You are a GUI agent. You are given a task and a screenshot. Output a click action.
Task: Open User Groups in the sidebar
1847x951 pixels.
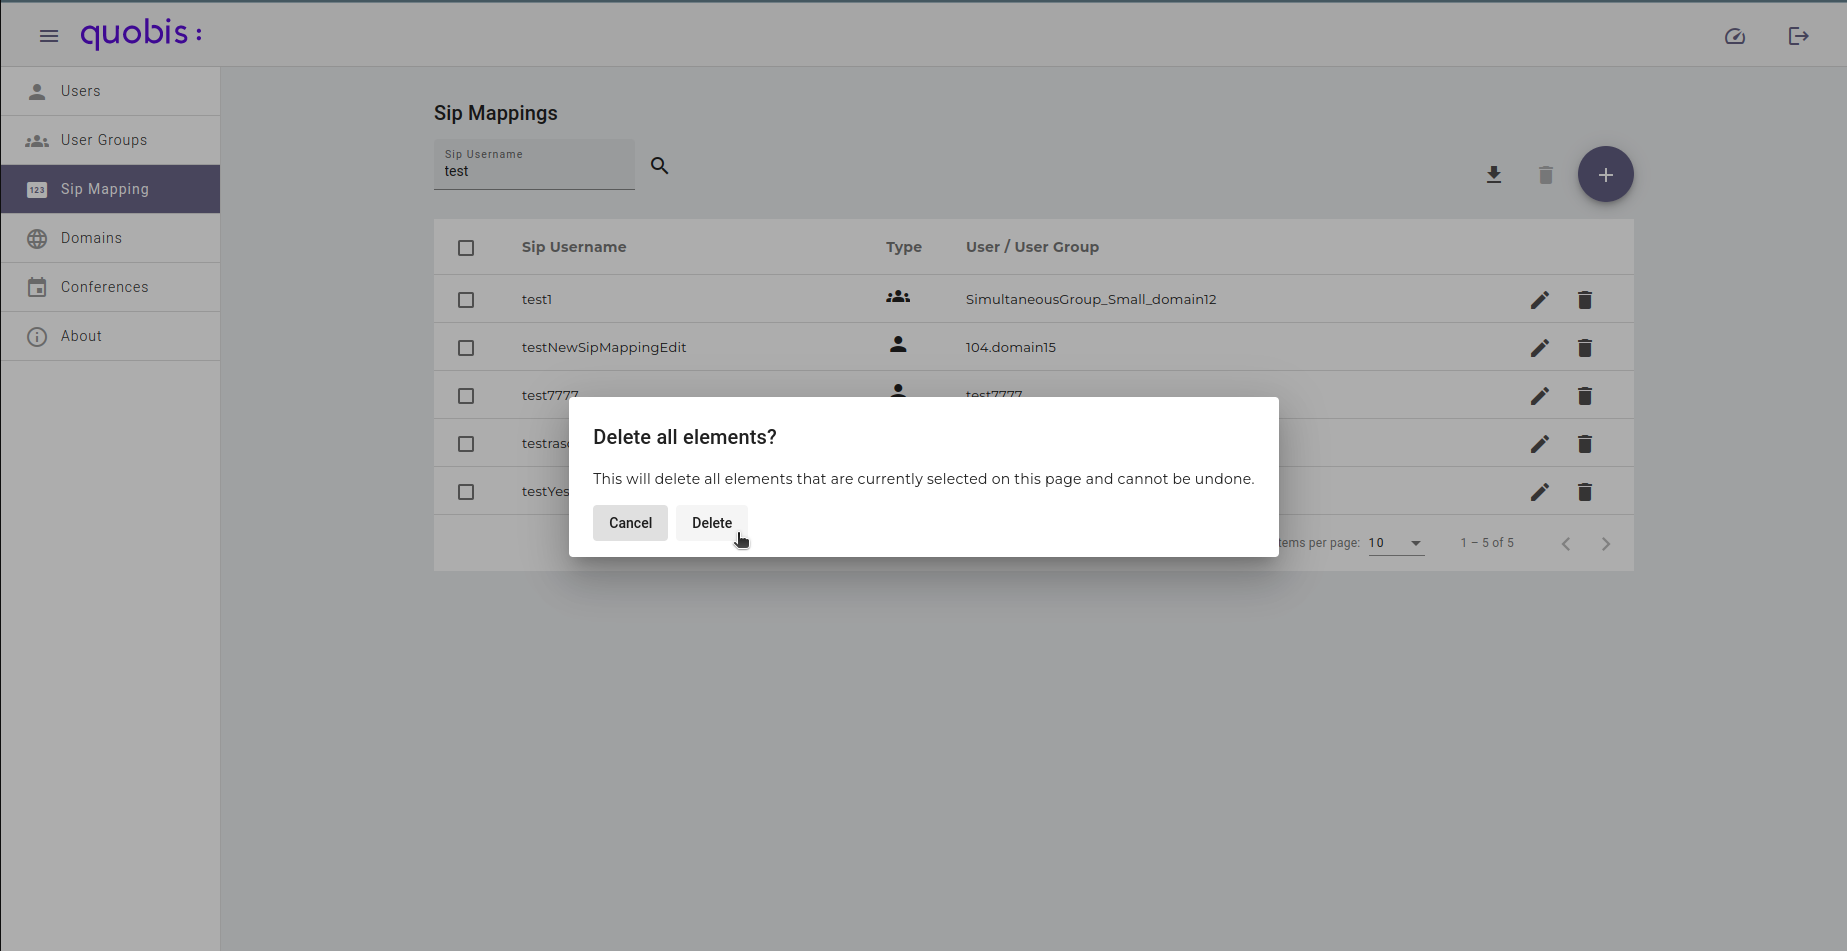click(x=110, y=140)
